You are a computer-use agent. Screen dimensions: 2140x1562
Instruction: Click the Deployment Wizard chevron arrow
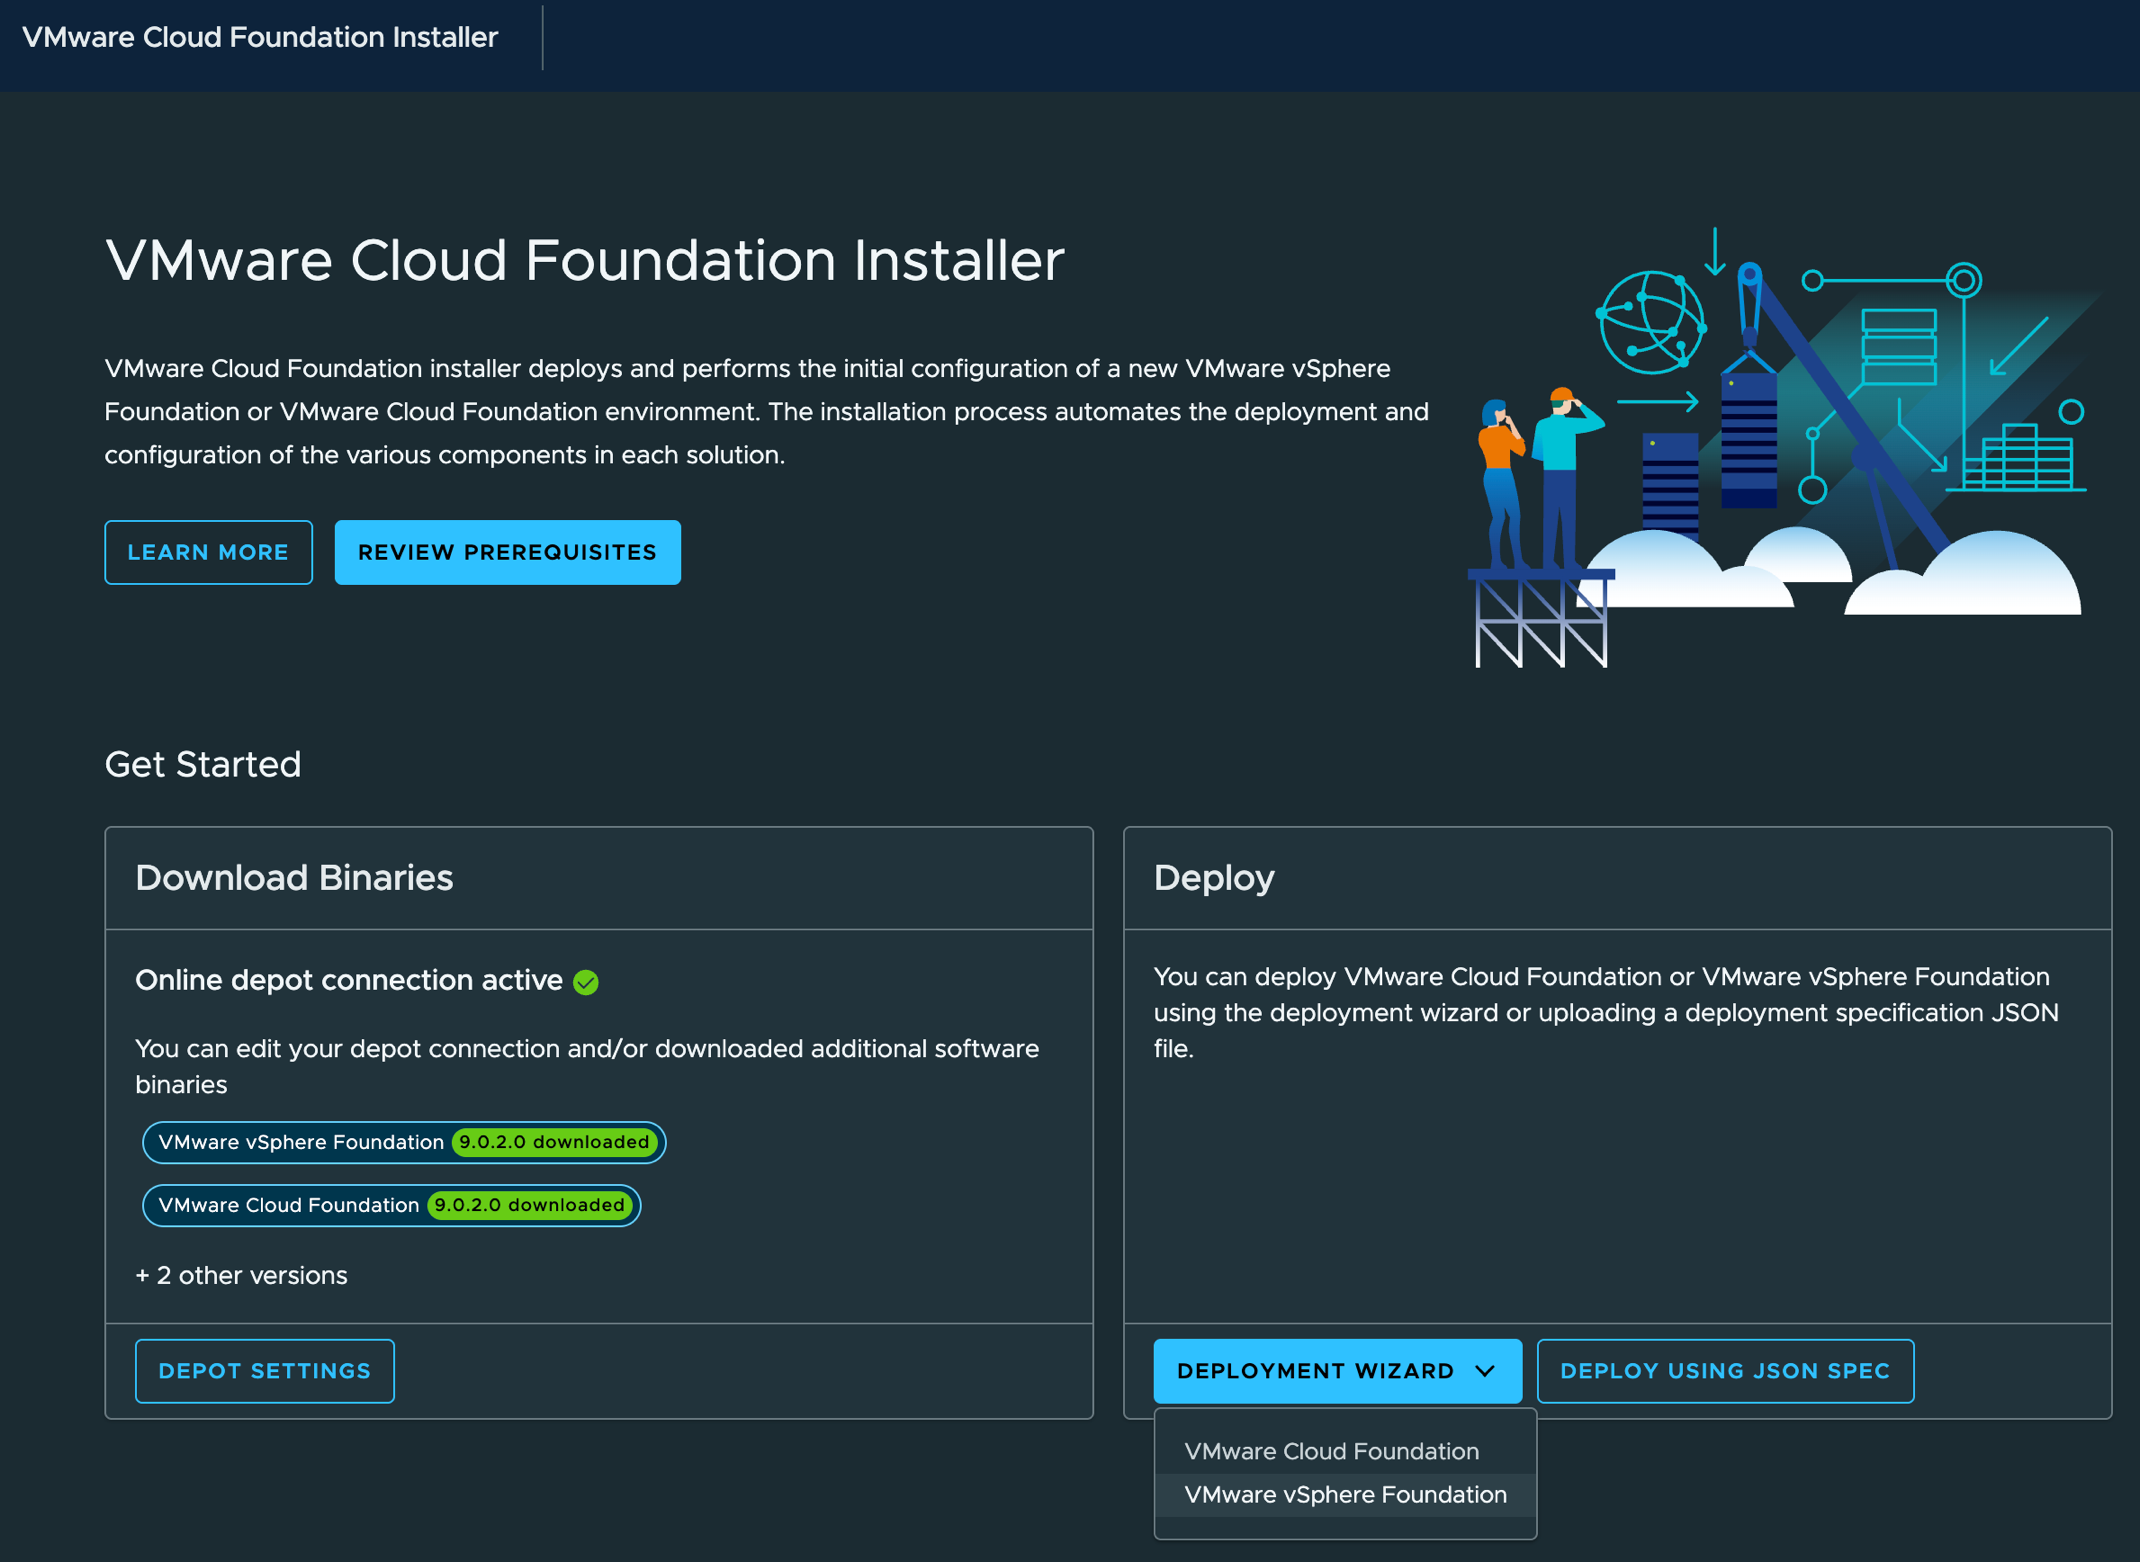[1486, 1371]
